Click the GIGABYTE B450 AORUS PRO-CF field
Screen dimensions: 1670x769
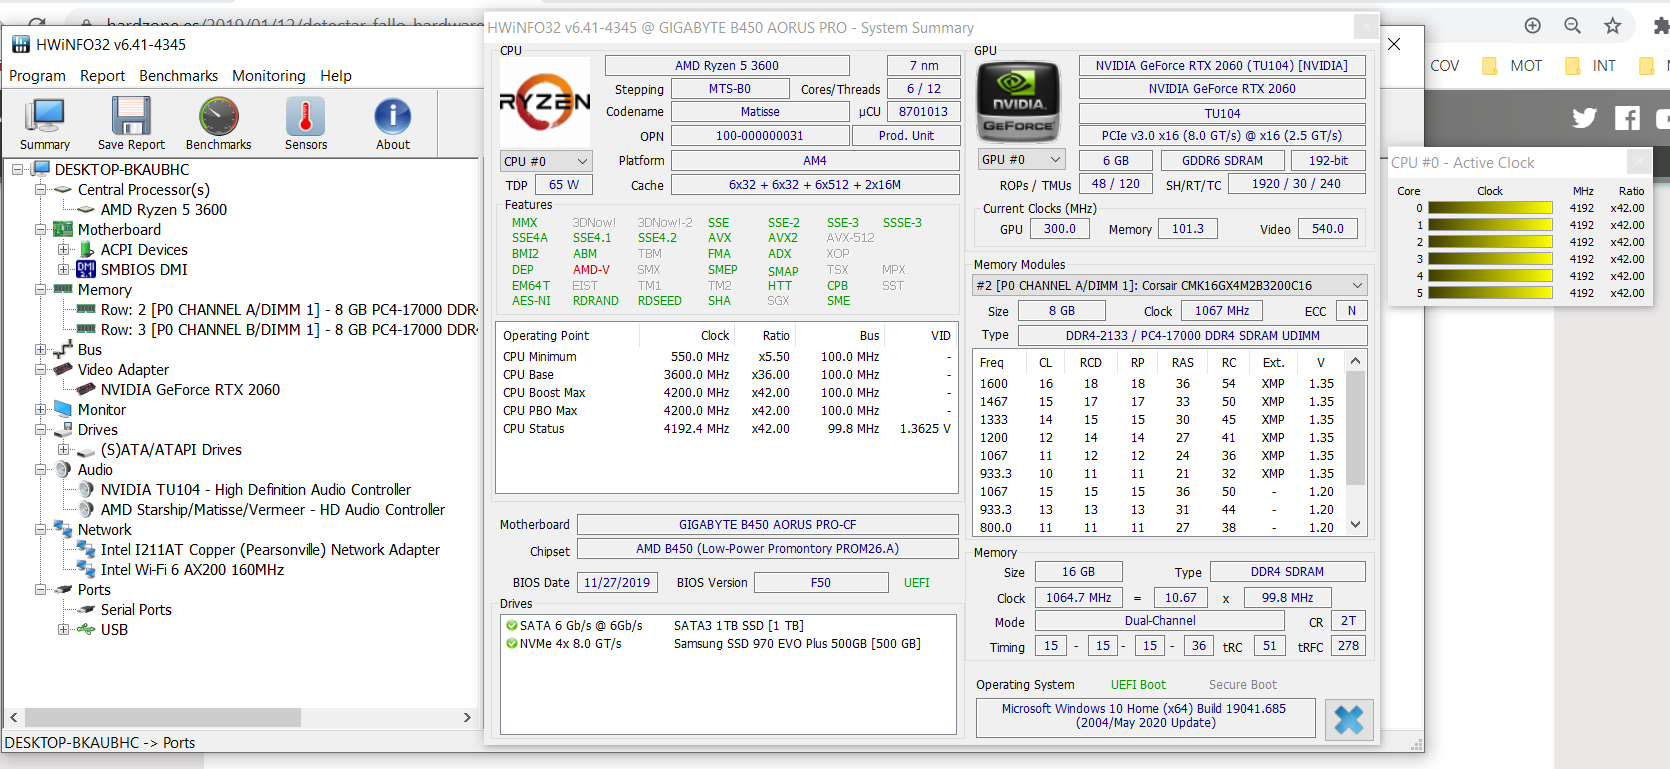767,525
